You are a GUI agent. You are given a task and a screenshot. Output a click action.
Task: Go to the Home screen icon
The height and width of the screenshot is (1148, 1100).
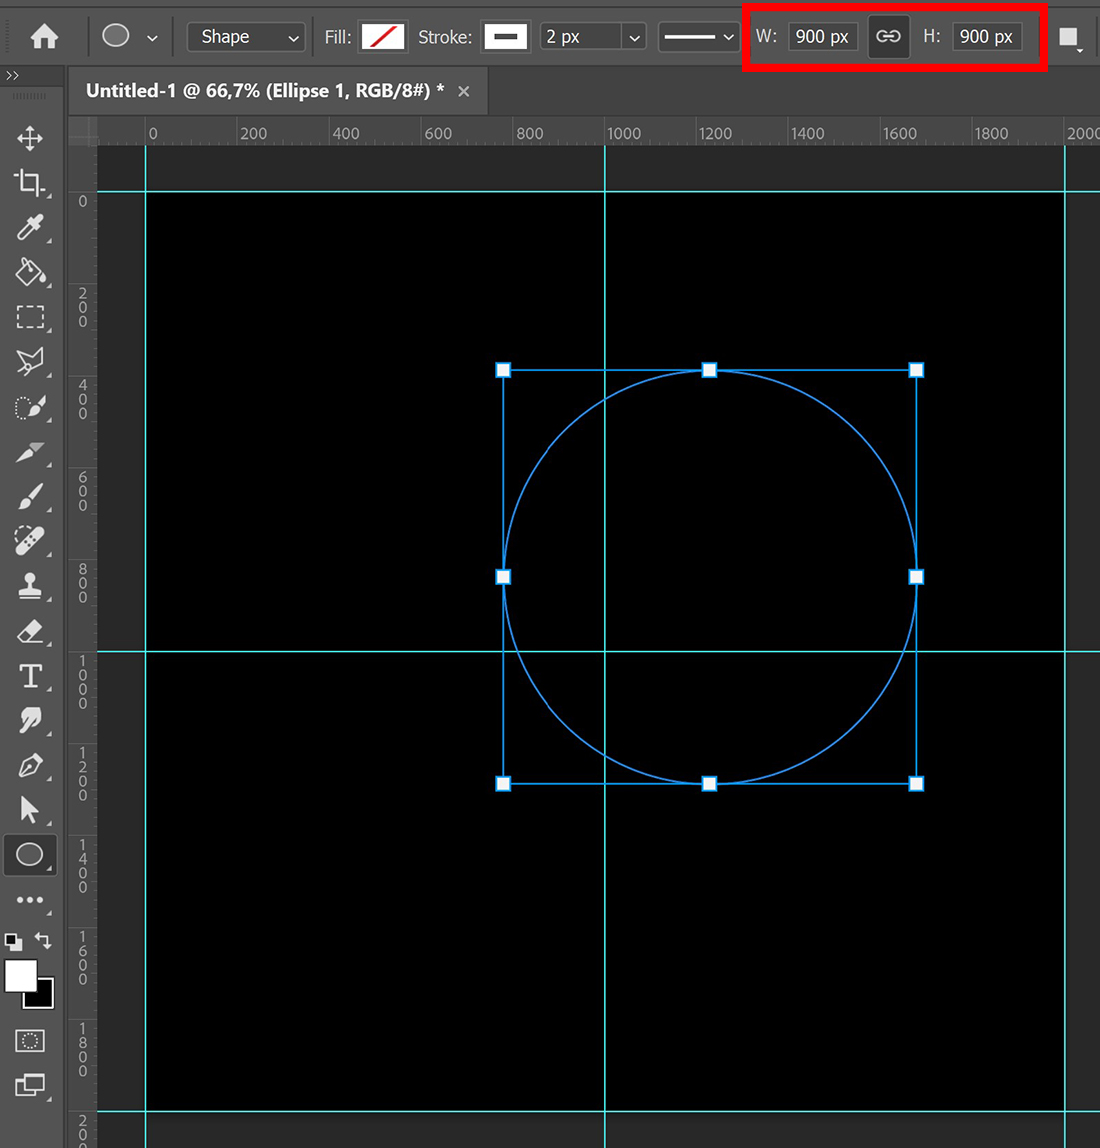(44, 36)
